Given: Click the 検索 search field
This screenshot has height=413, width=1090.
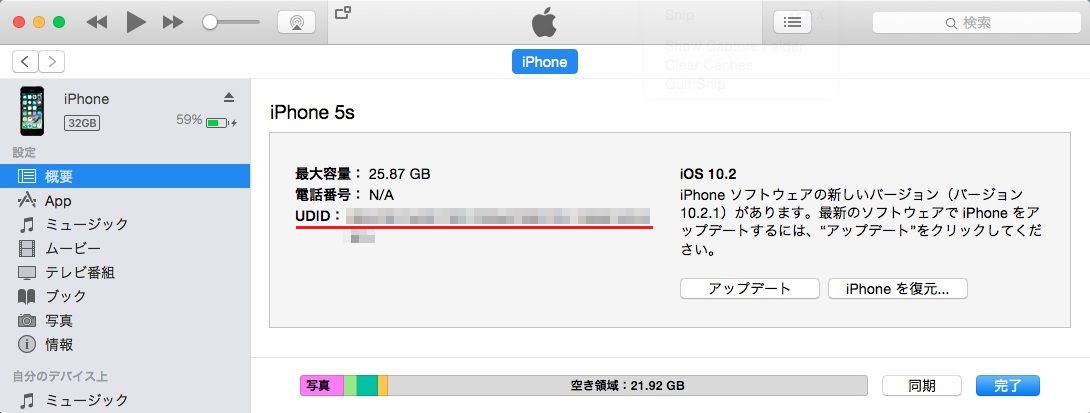Looking at the screenshot, I should click(977, 23).
